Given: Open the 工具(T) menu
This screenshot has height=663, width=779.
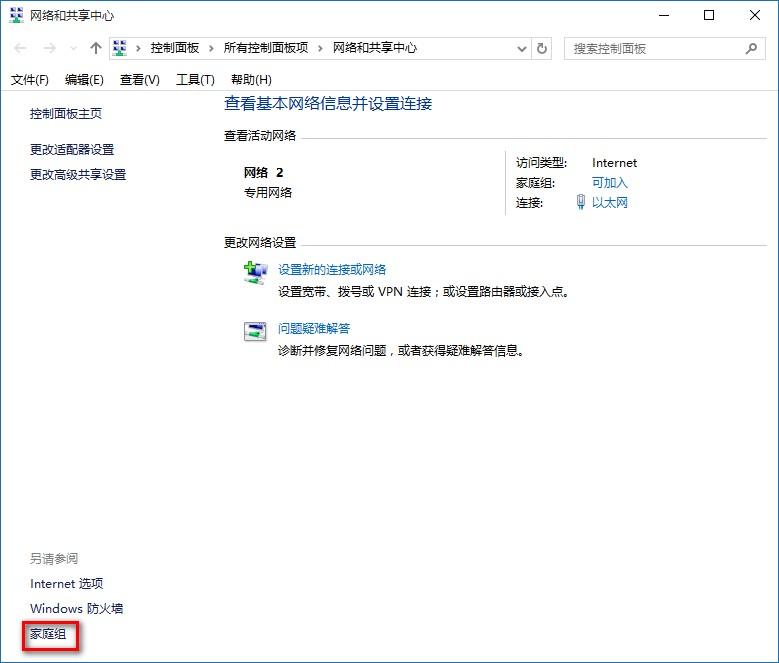Looking at the screenshot, I should click(195, 80).
